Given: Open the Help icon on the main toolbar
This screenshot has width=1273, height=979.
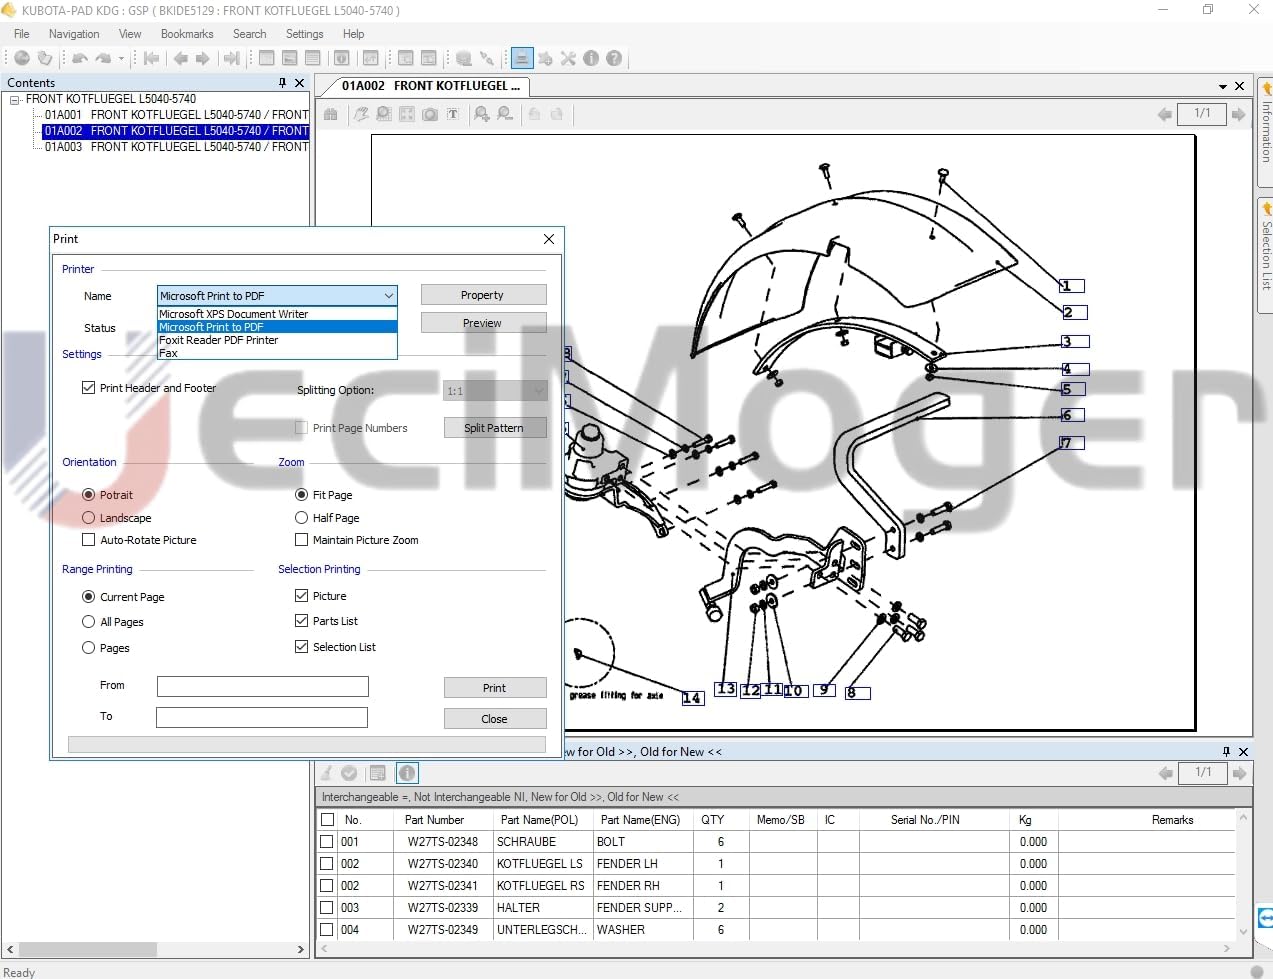Looking at the screenshot, I should (x=613, y=58).
